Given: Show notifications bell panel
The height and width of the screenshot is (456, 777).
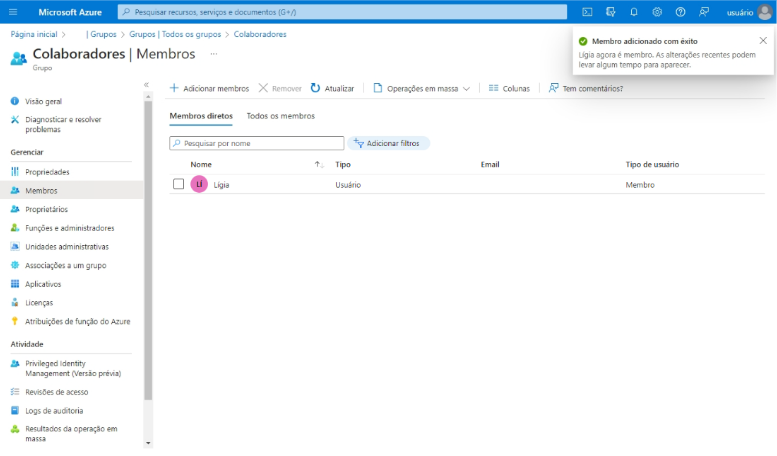Looking at the screenshot, I should coord(634,12).
